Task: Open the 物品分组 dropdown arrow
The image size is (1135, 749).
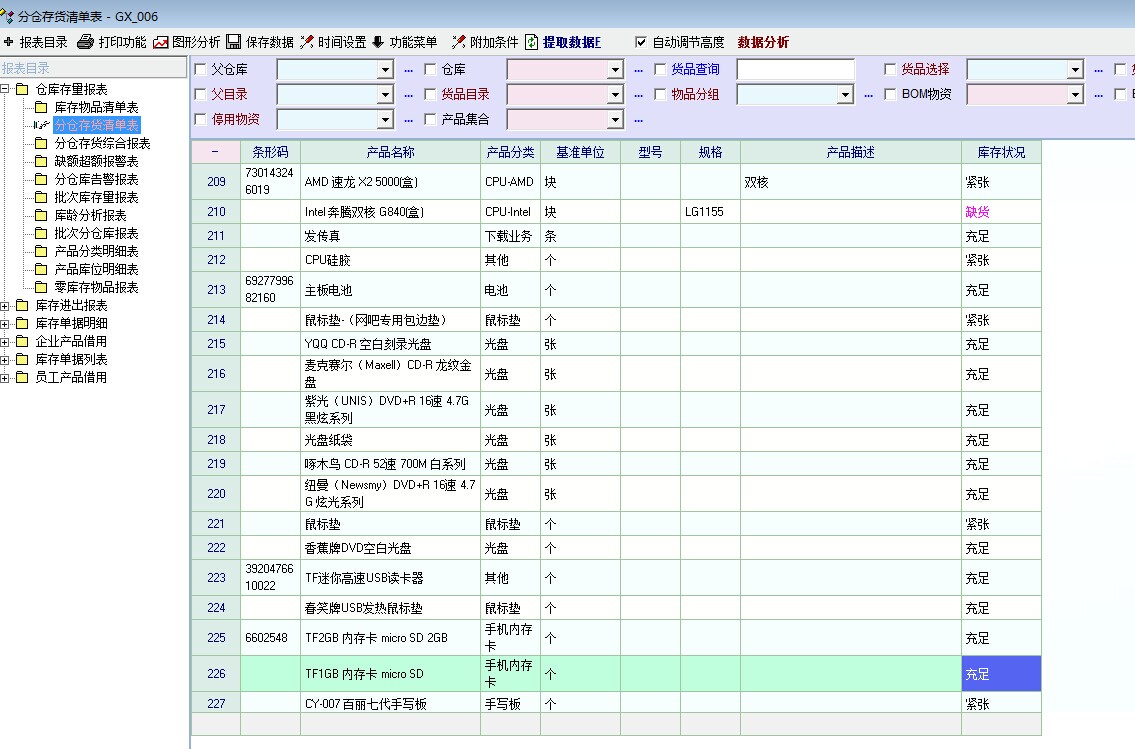Action: 845,95
